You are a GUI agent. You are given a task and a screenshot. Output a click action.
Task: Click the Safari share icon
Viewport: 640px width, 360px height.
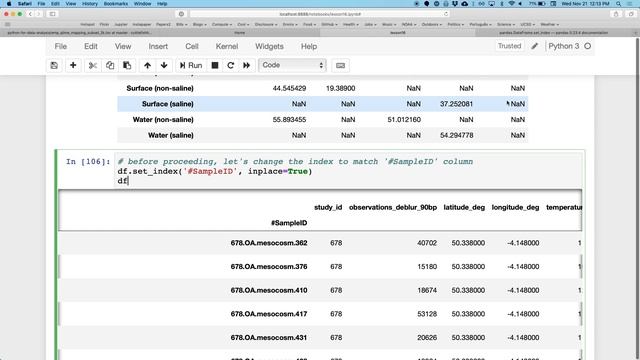click(x=616, y=14)
